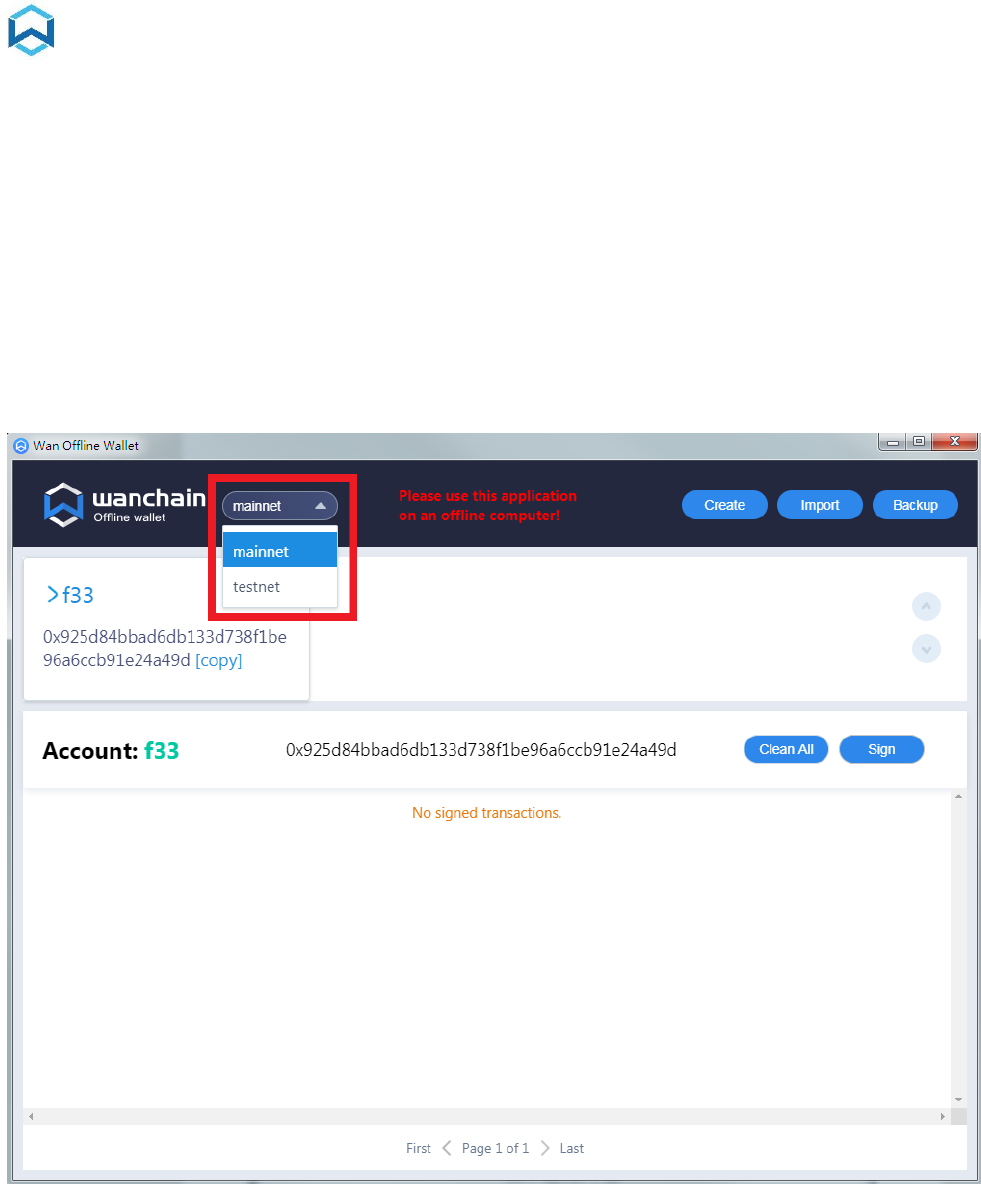Select mainnet from the network list
981x1184 pixels.
(279, 551)
